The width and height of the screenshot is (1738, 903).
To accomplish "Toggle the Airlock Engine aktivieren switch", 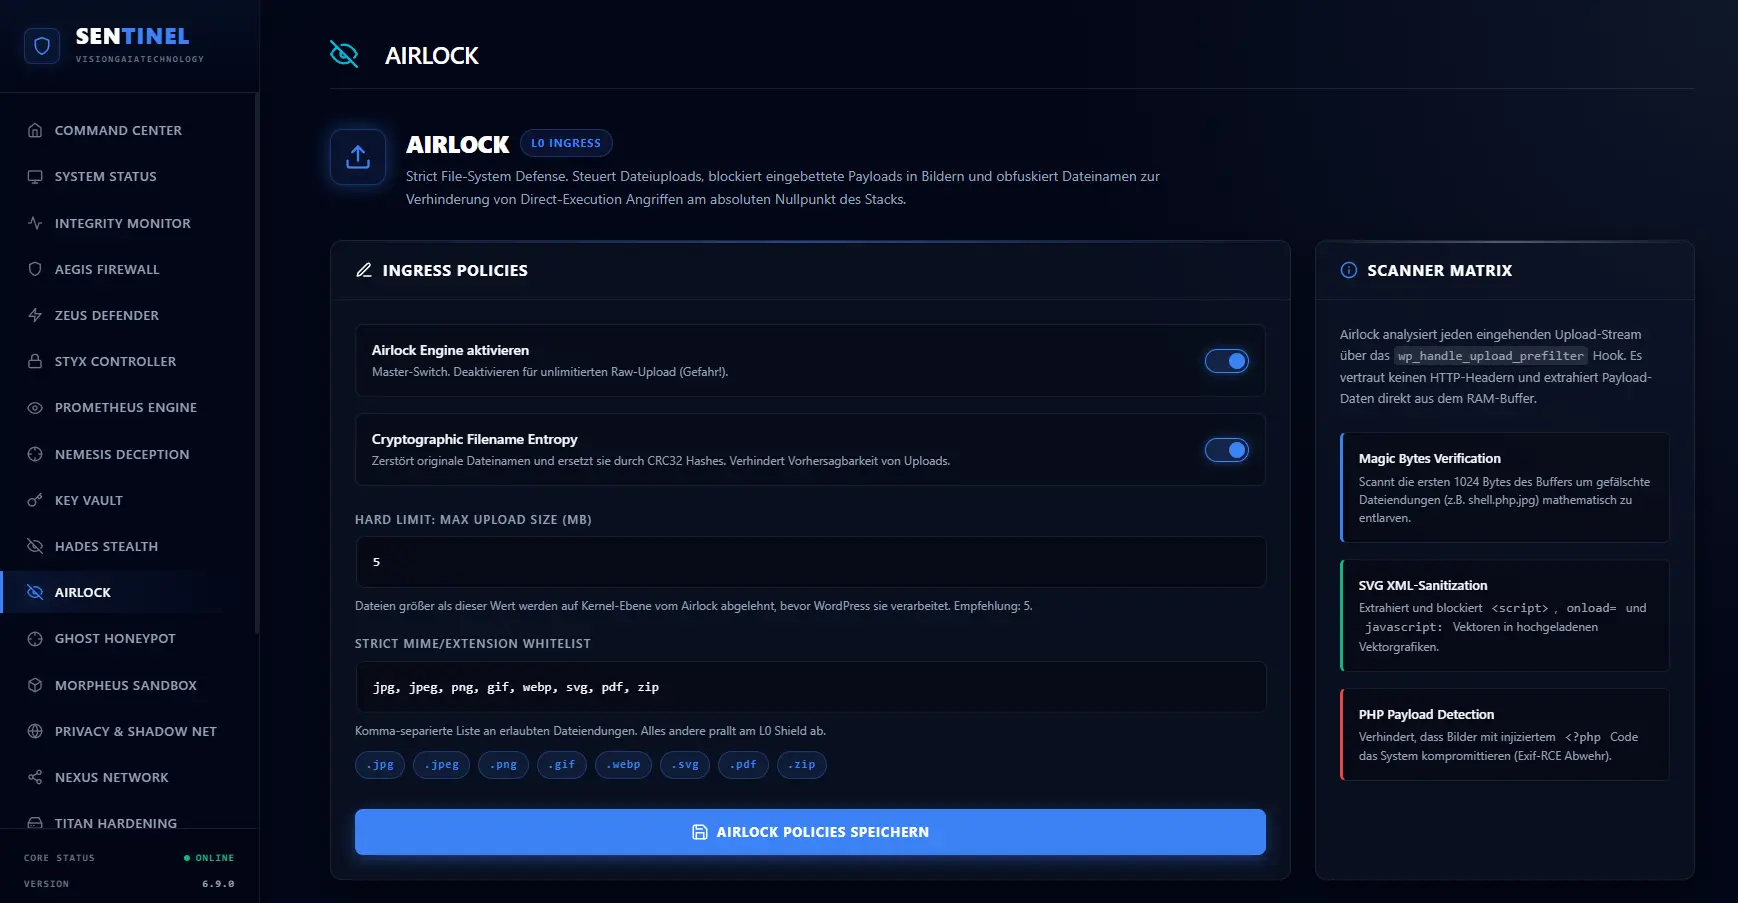I will pyautogui.click(x=1227, y=361).
